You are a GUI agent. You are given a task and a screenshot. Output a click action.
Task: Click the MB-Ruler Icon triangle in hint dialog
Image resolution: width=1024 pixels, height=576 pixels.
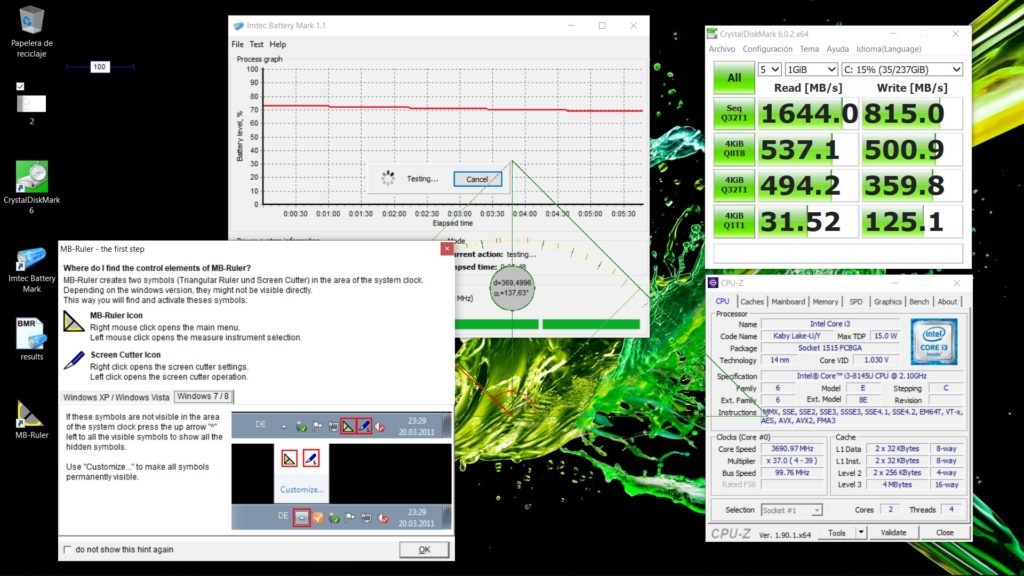[x=73, y=321]
